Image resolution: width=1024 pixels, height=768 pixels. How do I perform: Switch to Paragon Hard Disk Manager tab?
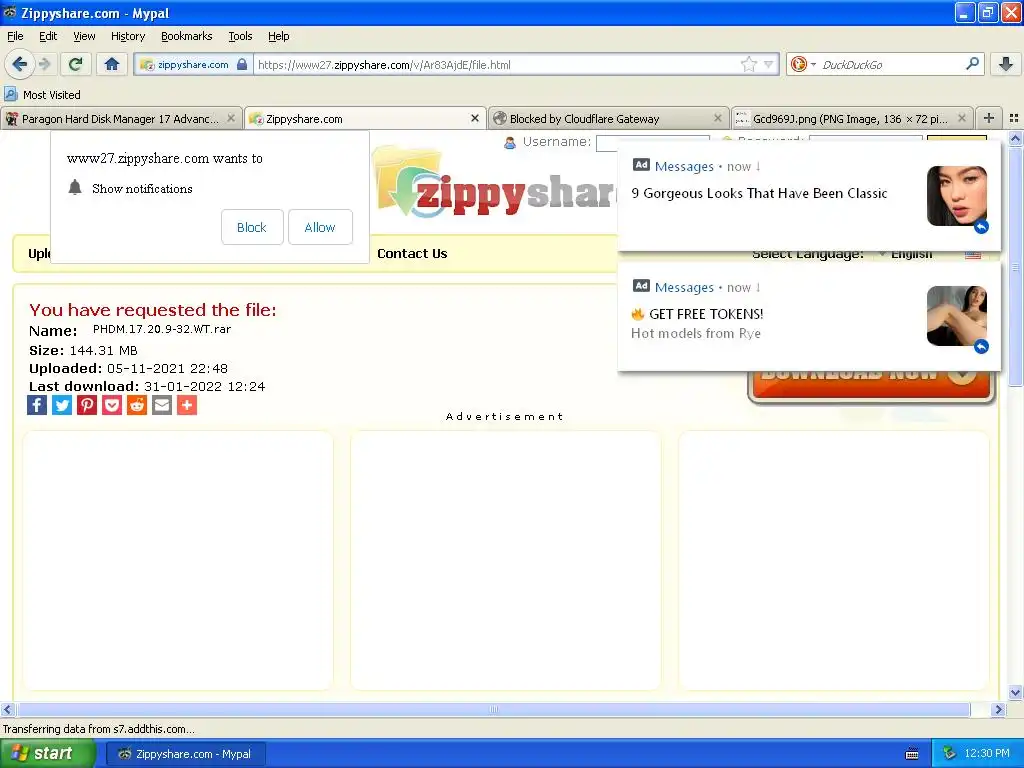[121, 118]
